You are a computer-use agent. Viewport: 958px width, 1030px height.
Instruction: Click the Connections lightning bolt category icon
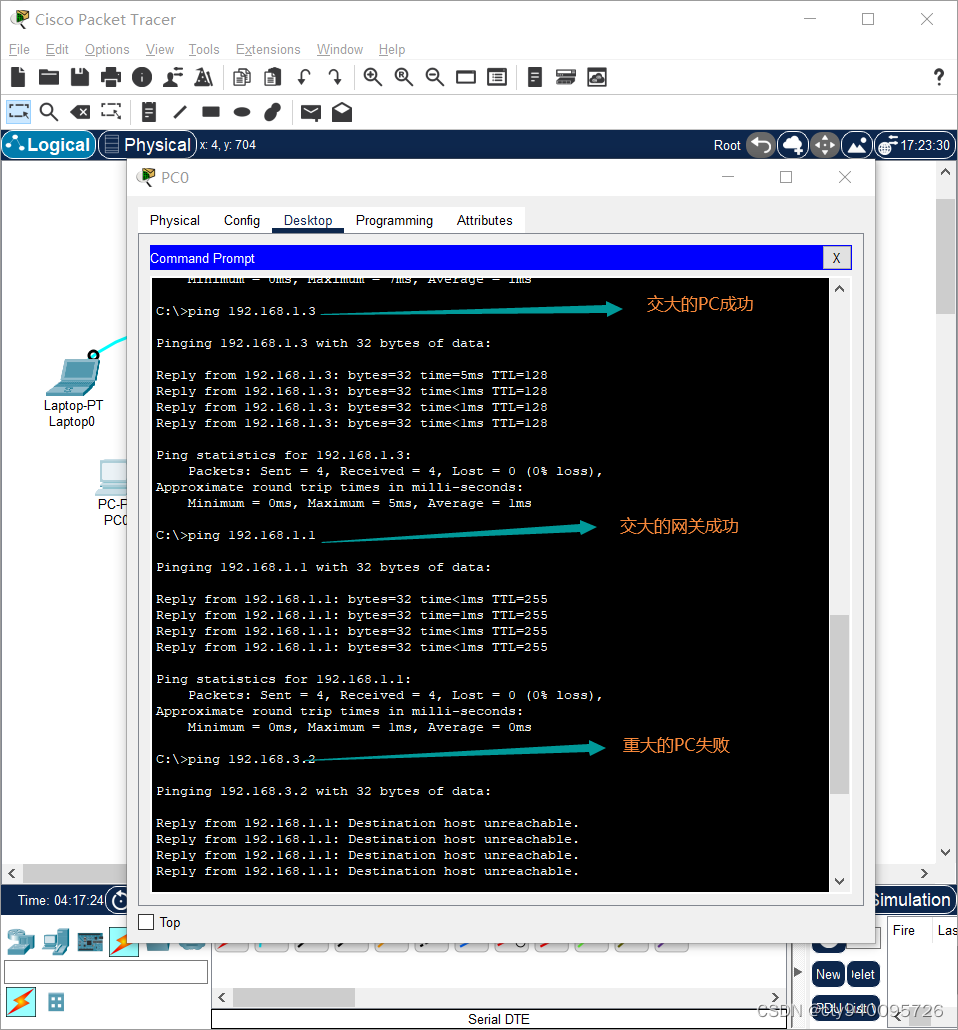point(124,942)
